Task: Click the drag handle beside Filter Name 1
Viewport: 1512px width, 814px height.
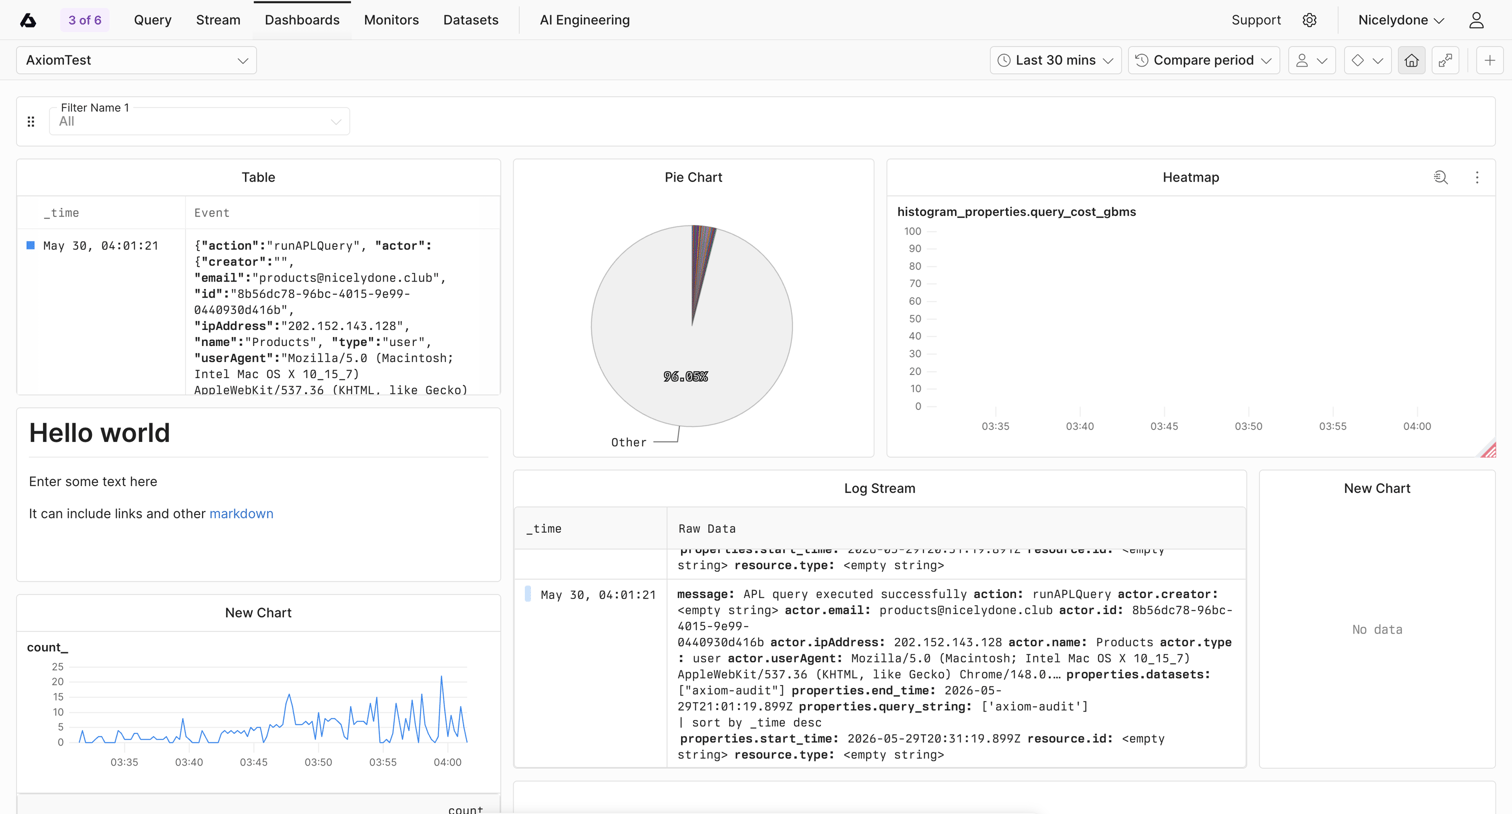Action: (31, 122)
